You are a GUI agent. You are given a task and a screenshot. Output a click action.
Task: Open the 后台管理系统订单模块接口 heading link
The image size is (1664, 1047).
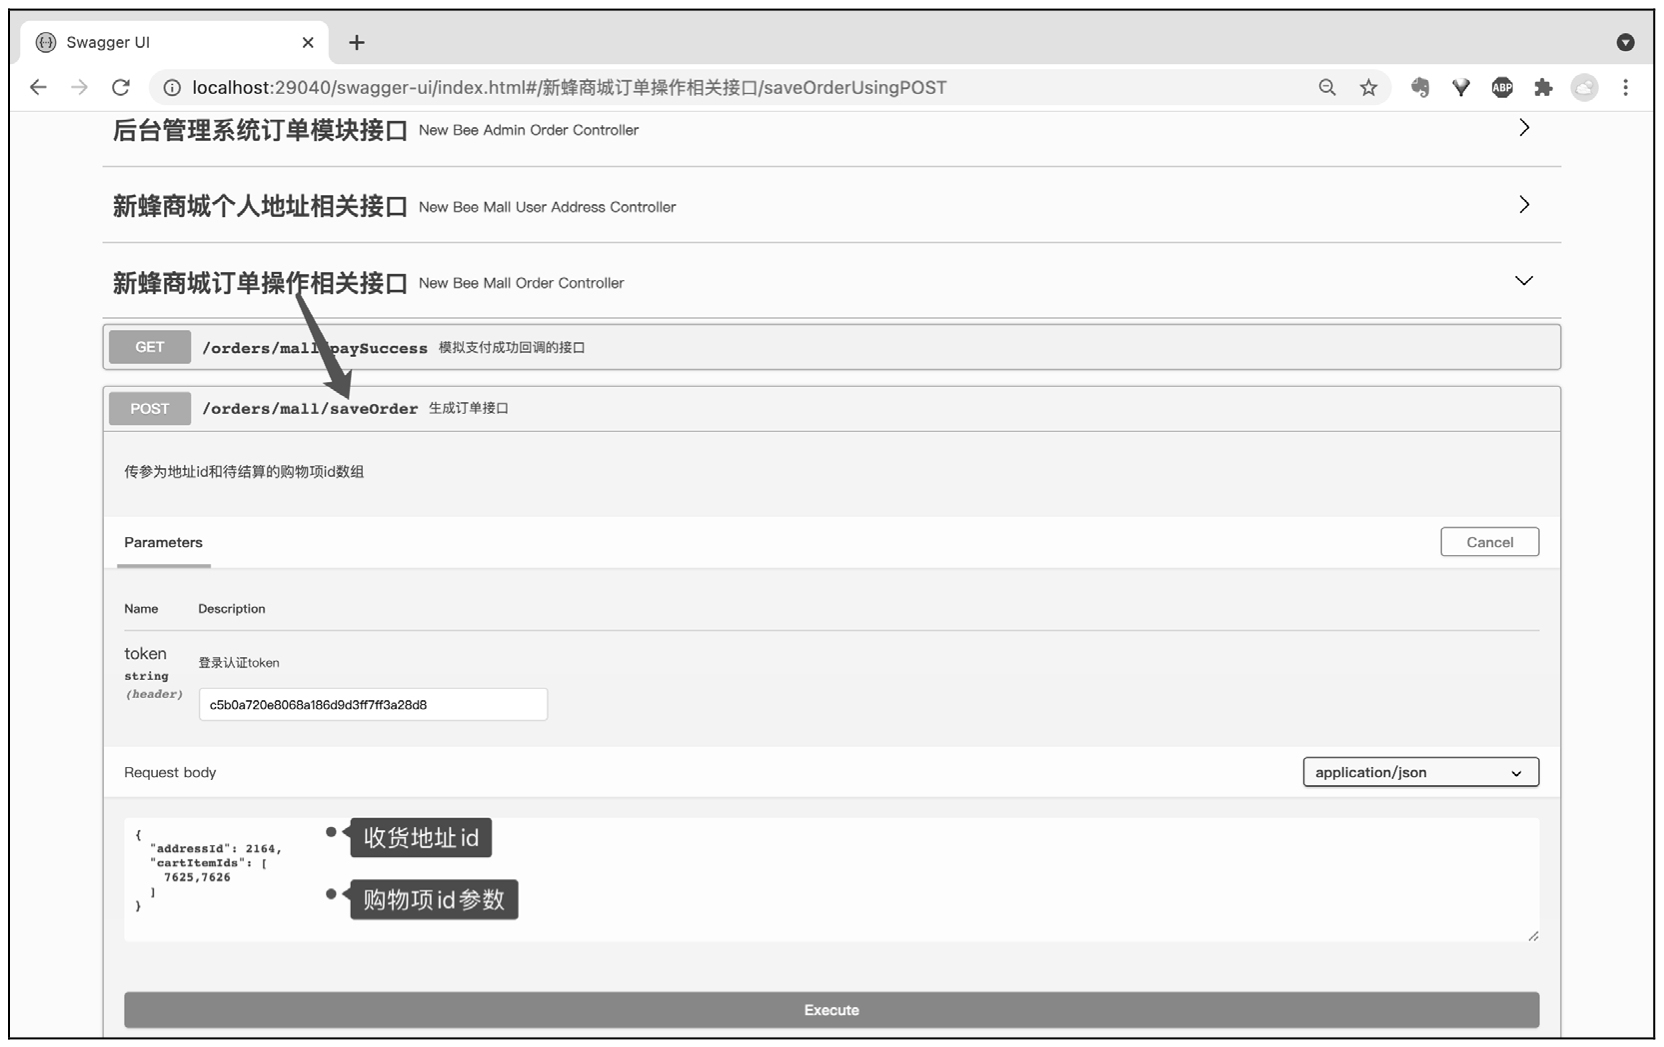click(x=260, y=130)
